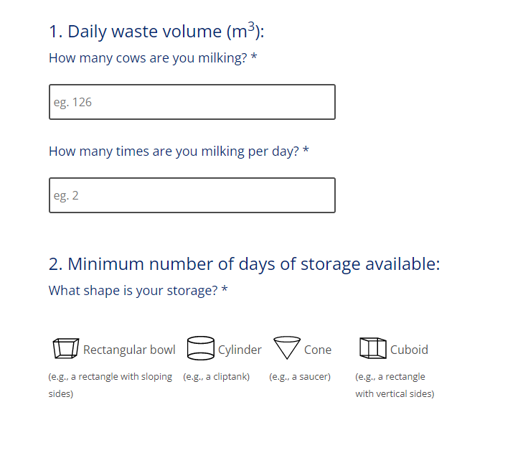
Task: Focus the number of cows input field
Action: click(x=192, y=102)
